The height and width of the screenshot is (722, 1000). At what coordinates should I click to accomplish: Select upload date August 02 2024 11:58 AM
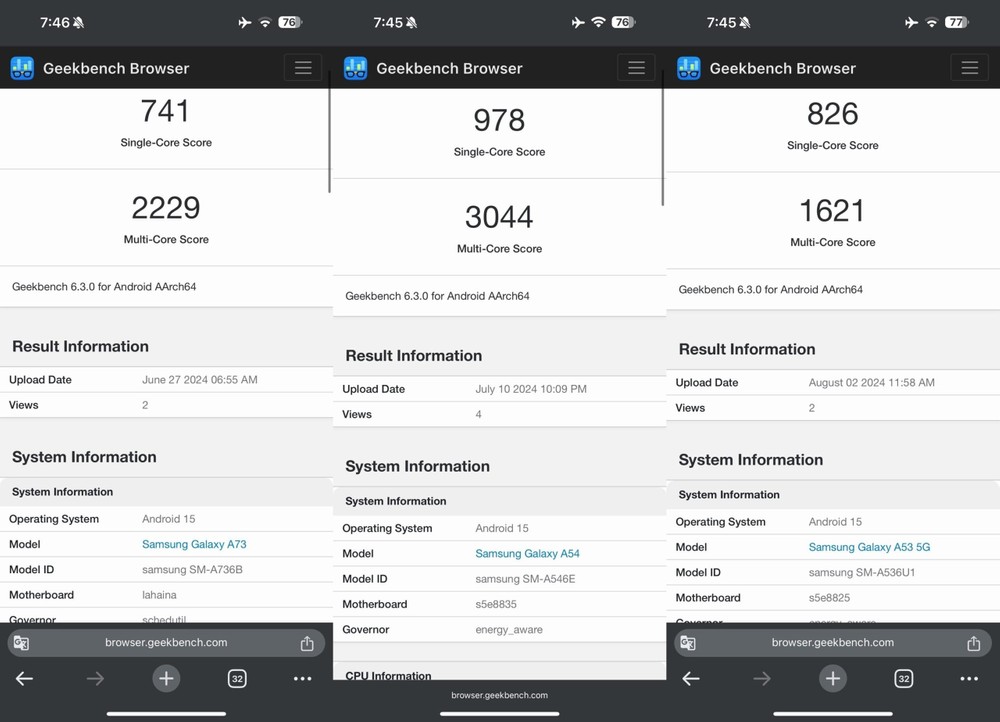pyautogui.click(x=871, y=383)
